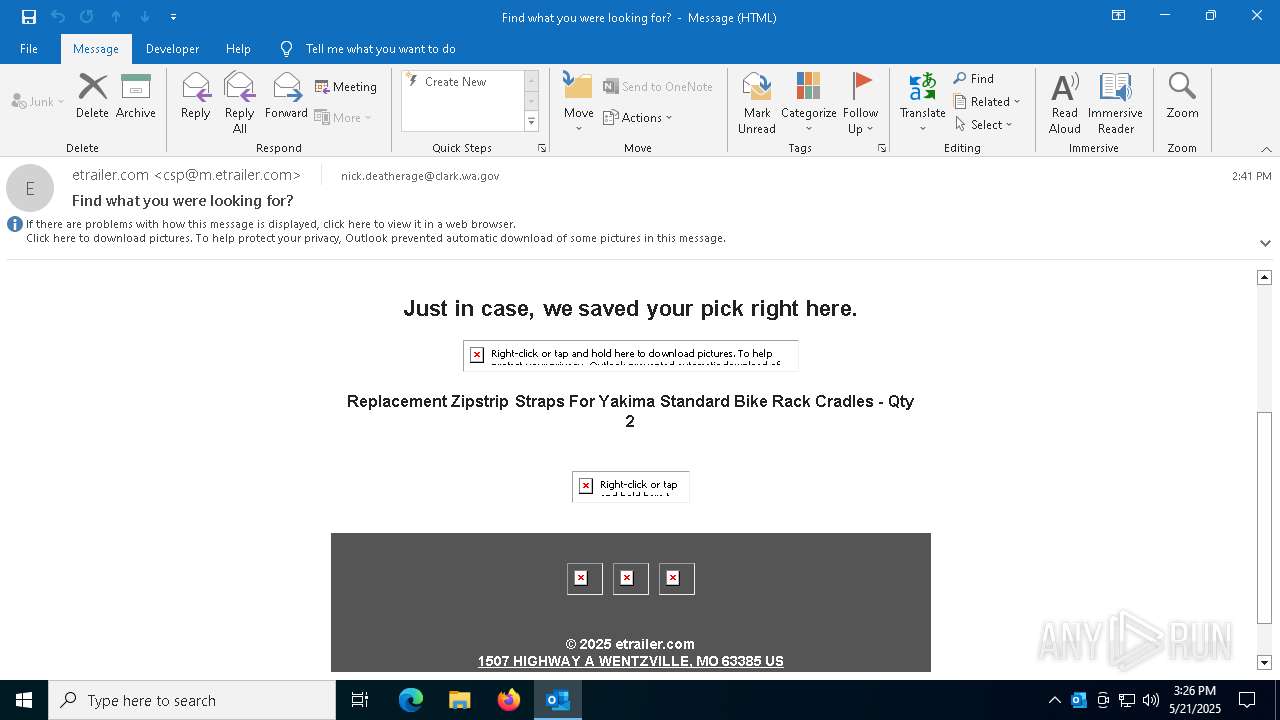The image size is (1280, 720).
Task: Choose Reply All
Action: click(x=240, y=103)
